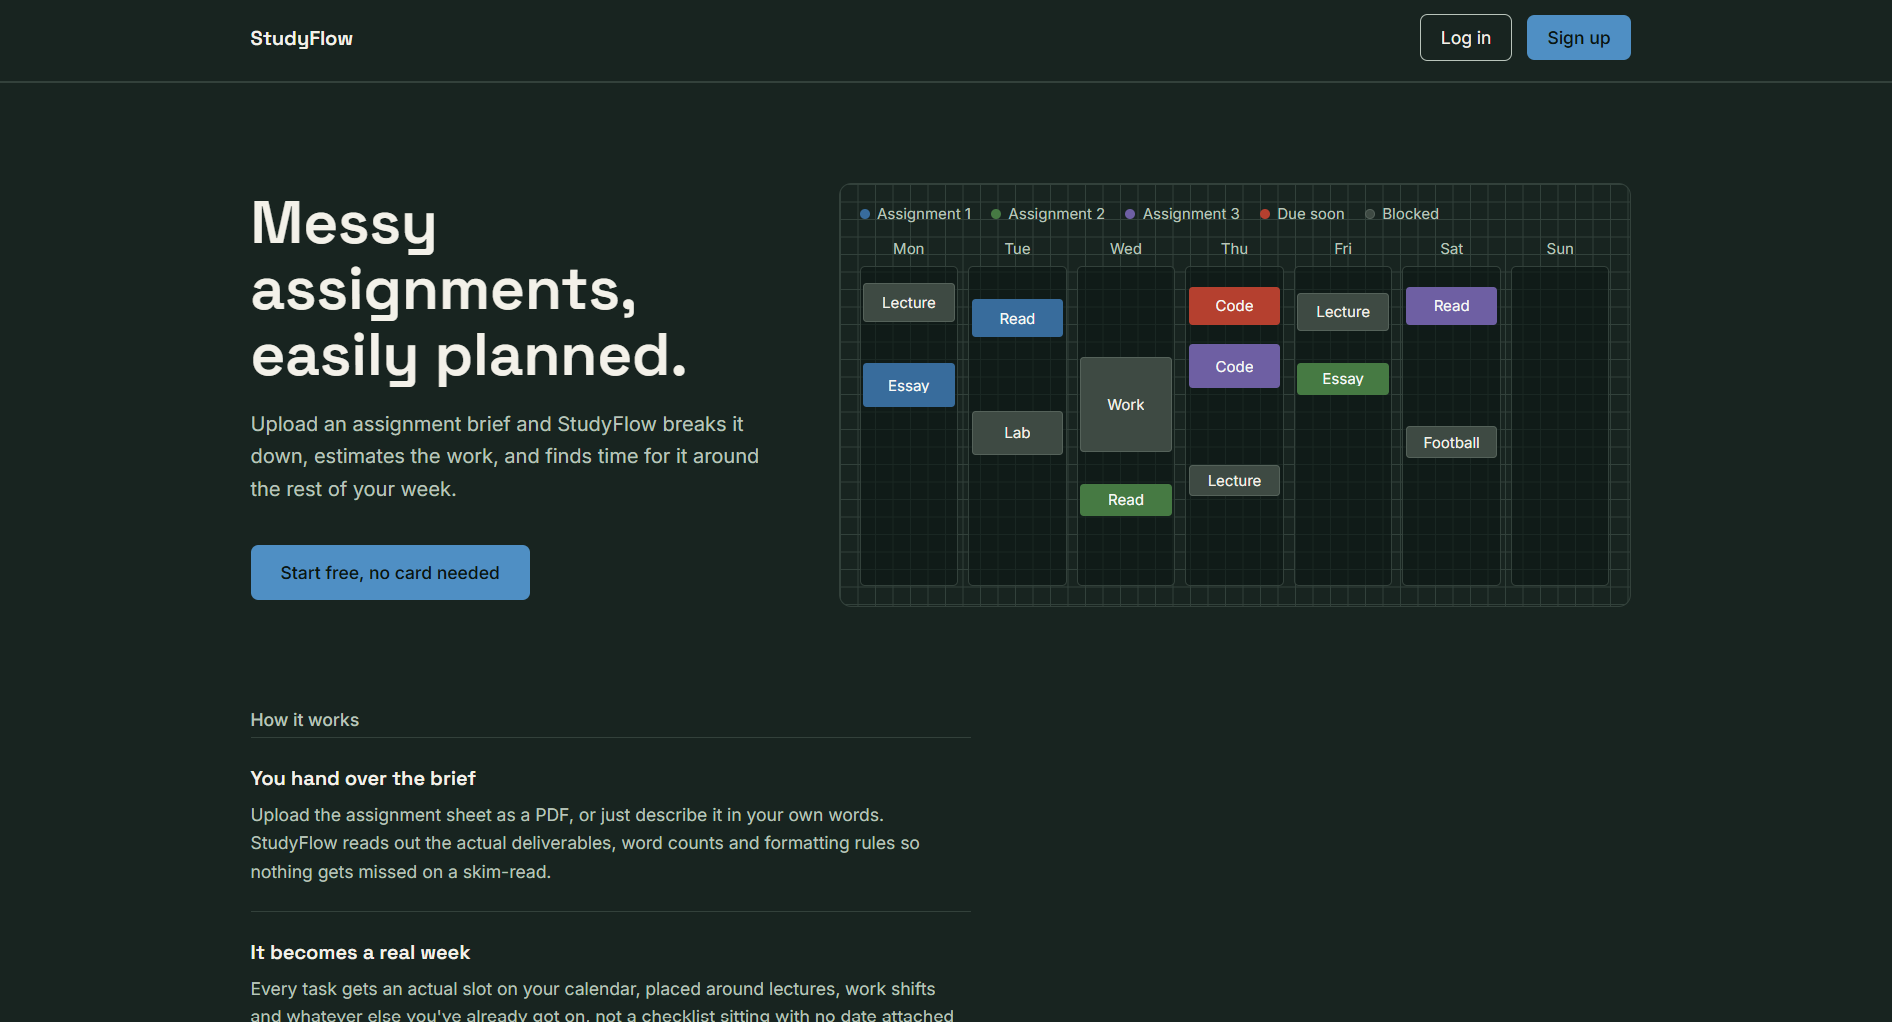The width and height of the screenshot is (1892, 1022).
Task: Select the purple Saturday Read block
Action: 1451,306
